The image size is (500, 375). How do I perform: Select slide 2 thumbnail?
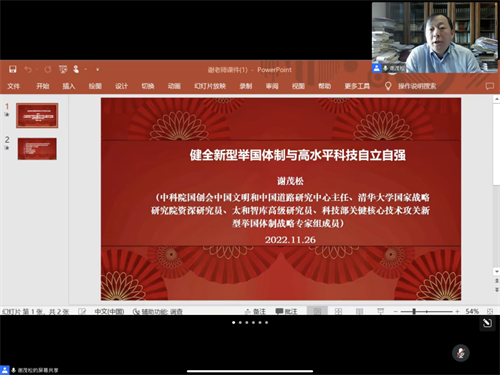pos(37,149)
